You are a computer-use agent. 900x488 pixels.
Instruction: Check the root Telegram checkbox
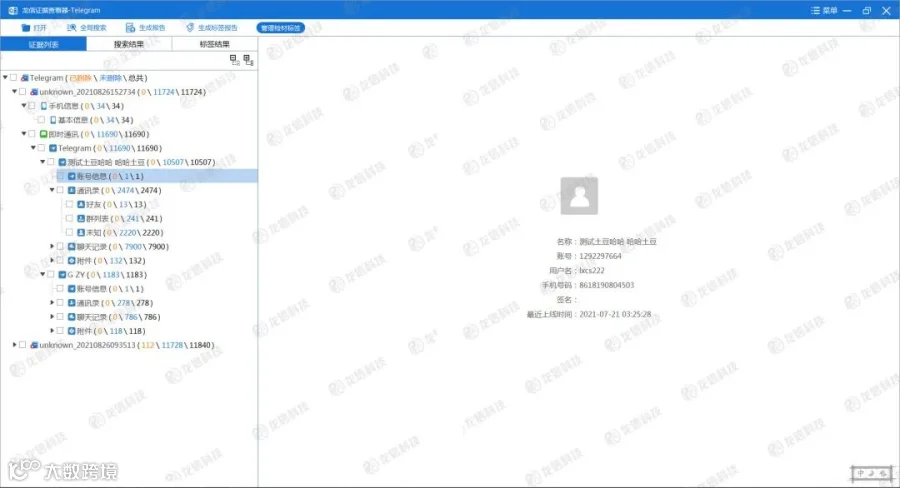pos(14,78)
